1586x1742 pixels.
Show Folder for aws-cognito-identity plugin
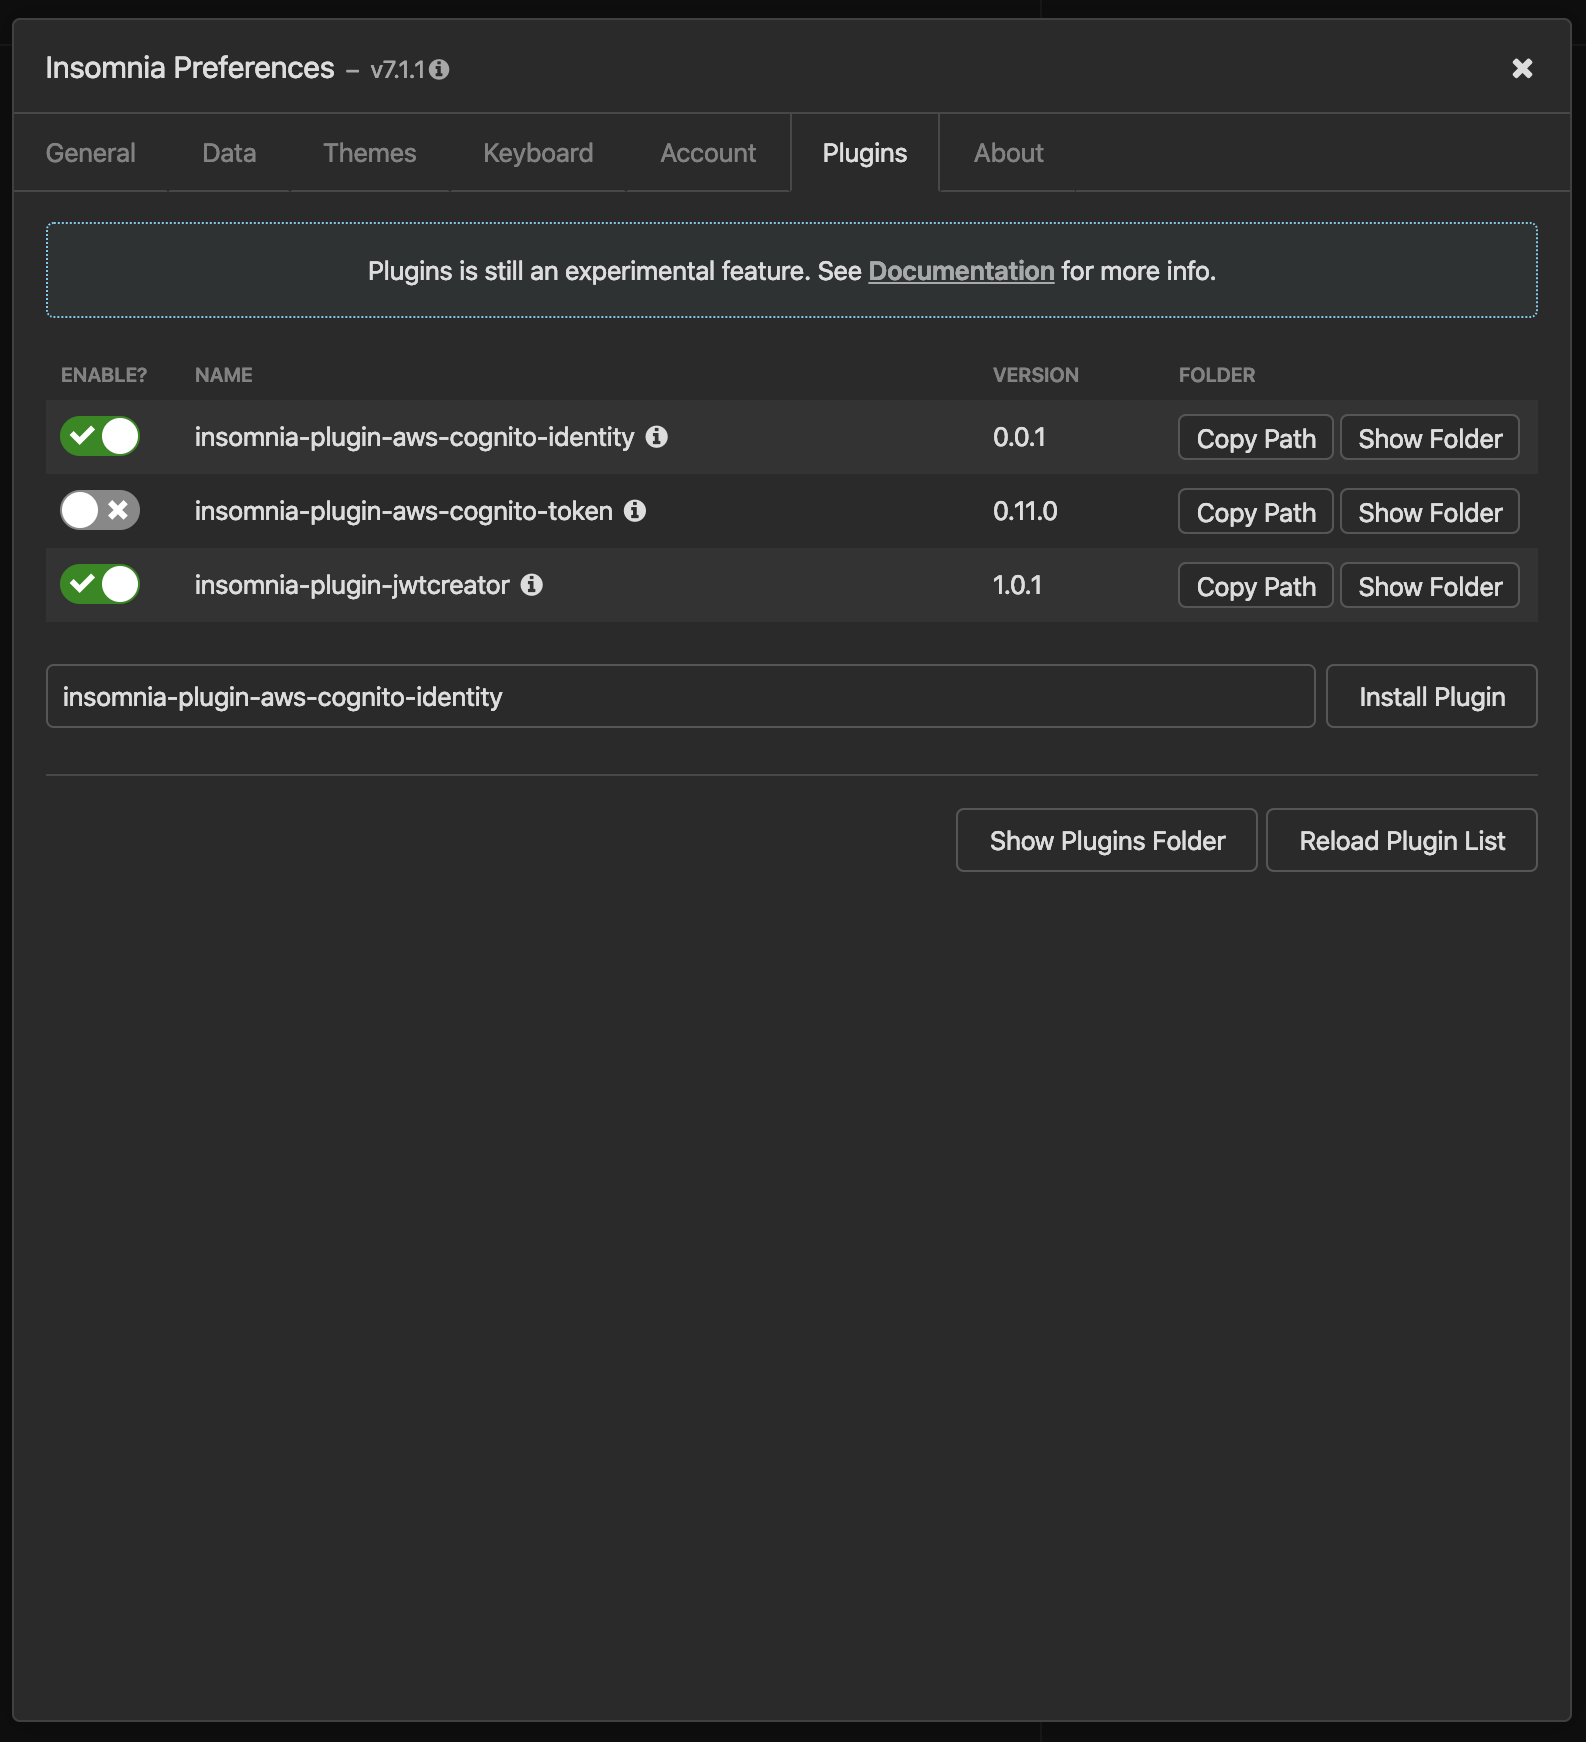pyautogui.click(x=1430, y=438)
